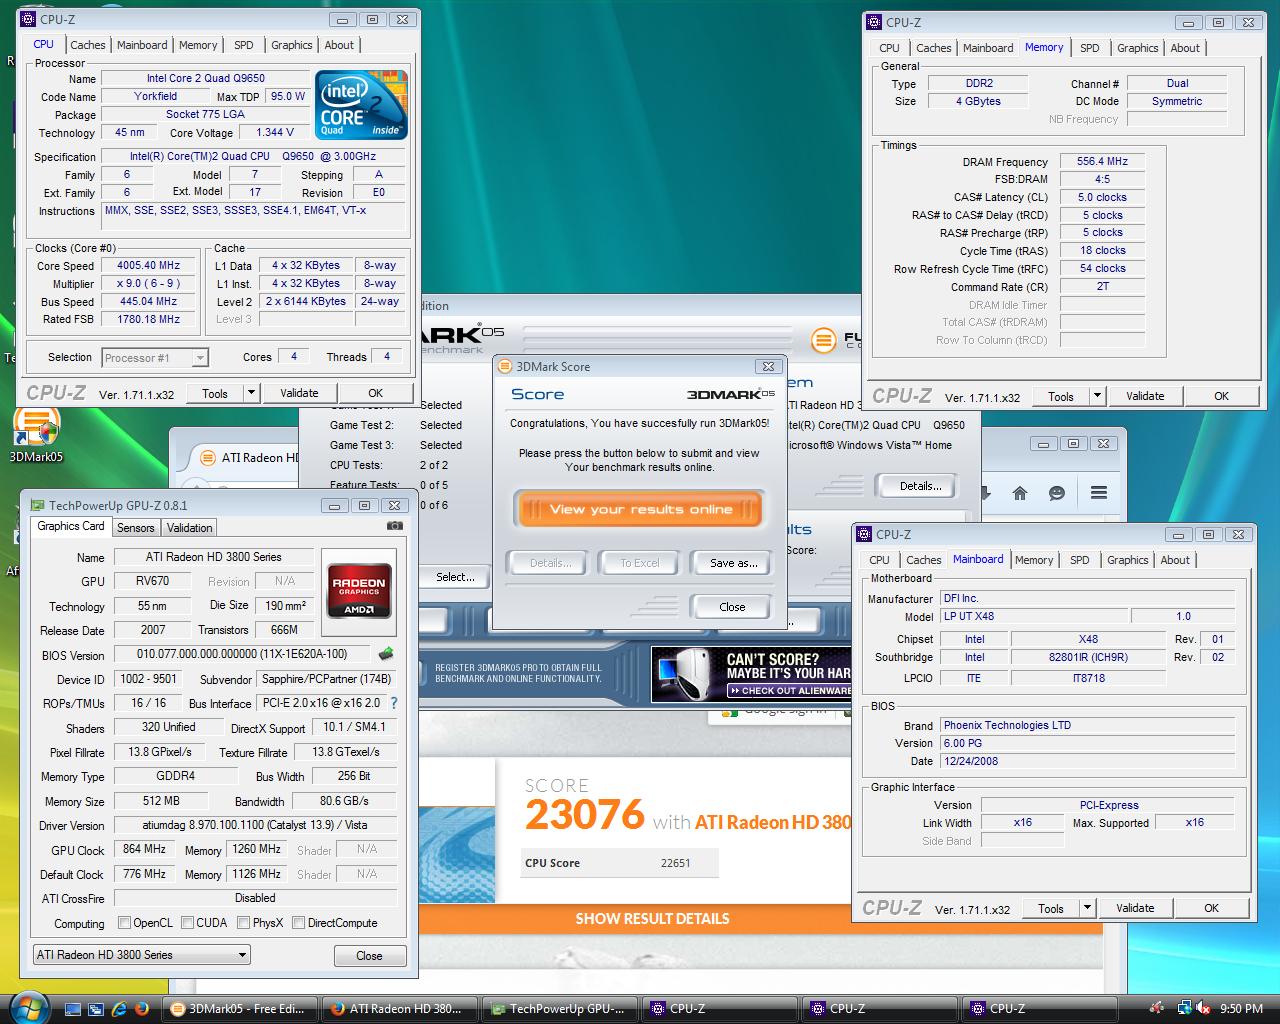Click the score 23076 text
Viewport: 1280px width, 1024px height.
click(584, 814)
